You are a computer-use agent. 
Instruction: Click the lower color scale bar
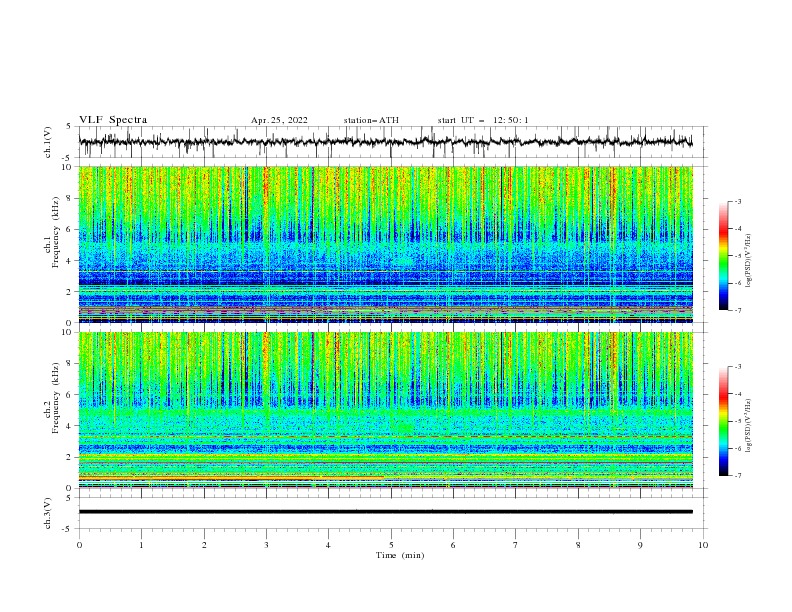(723, 421)
